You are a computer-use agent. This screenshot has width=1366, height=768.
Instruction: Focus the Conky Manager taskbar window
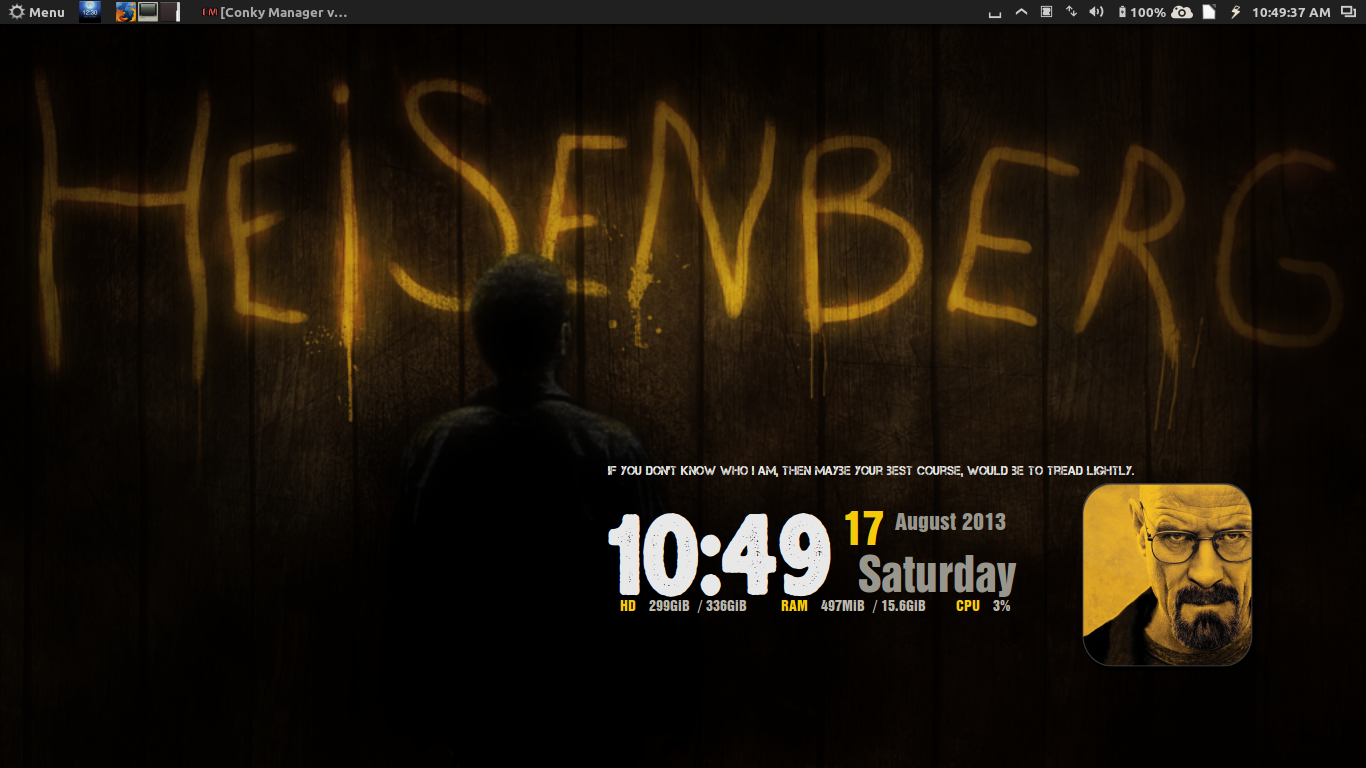tap(275, 12)
